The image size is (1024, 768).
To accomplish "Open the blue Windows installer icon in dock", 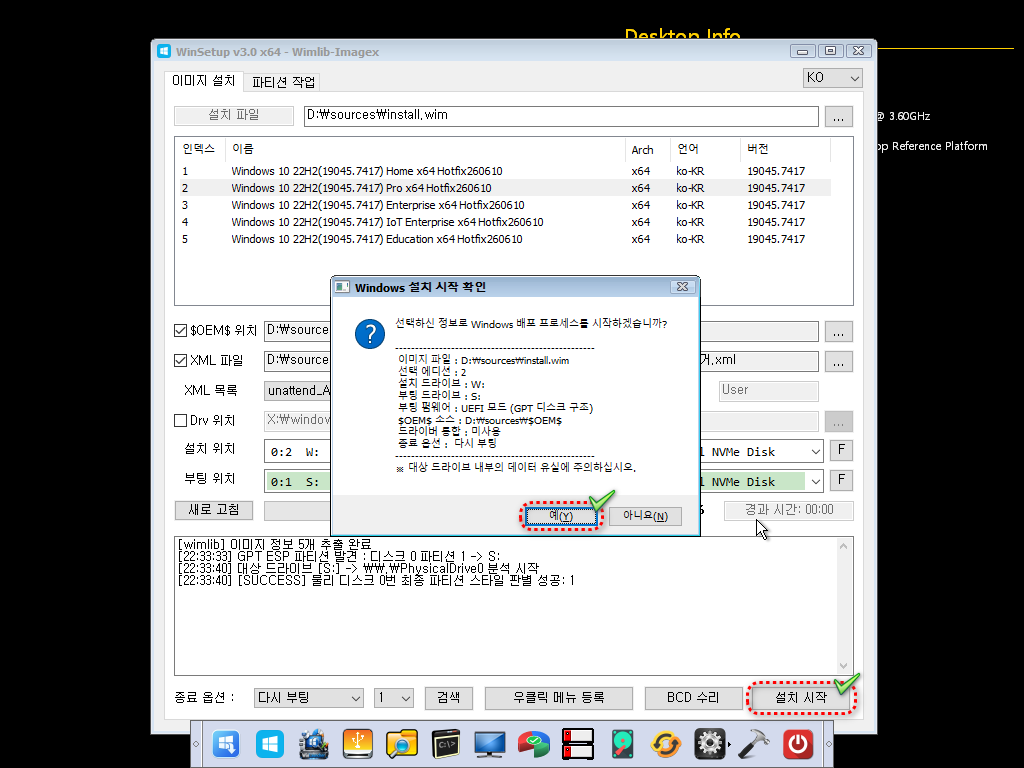I will 226,744.
